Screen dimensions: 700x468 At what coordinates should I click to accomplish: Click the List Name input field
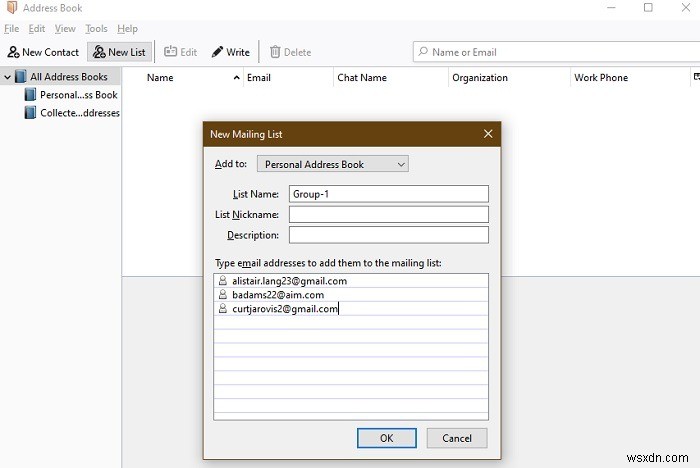388,194
